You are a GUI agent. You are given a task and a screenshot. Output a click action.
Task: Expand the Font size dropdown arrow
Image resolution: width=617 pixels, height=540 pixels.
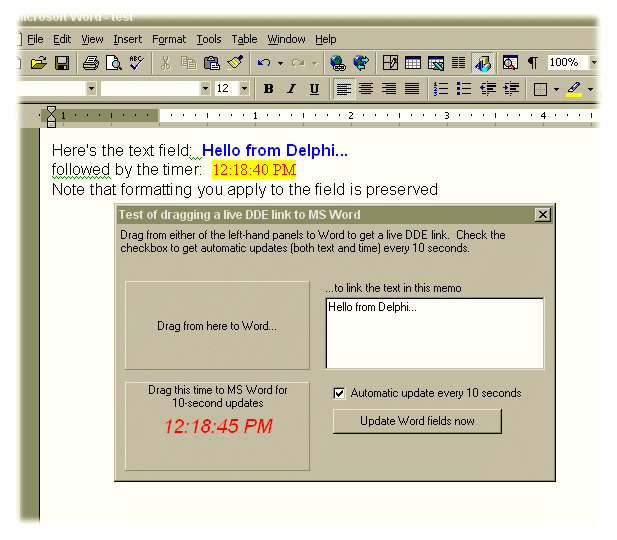coord(244,89)
